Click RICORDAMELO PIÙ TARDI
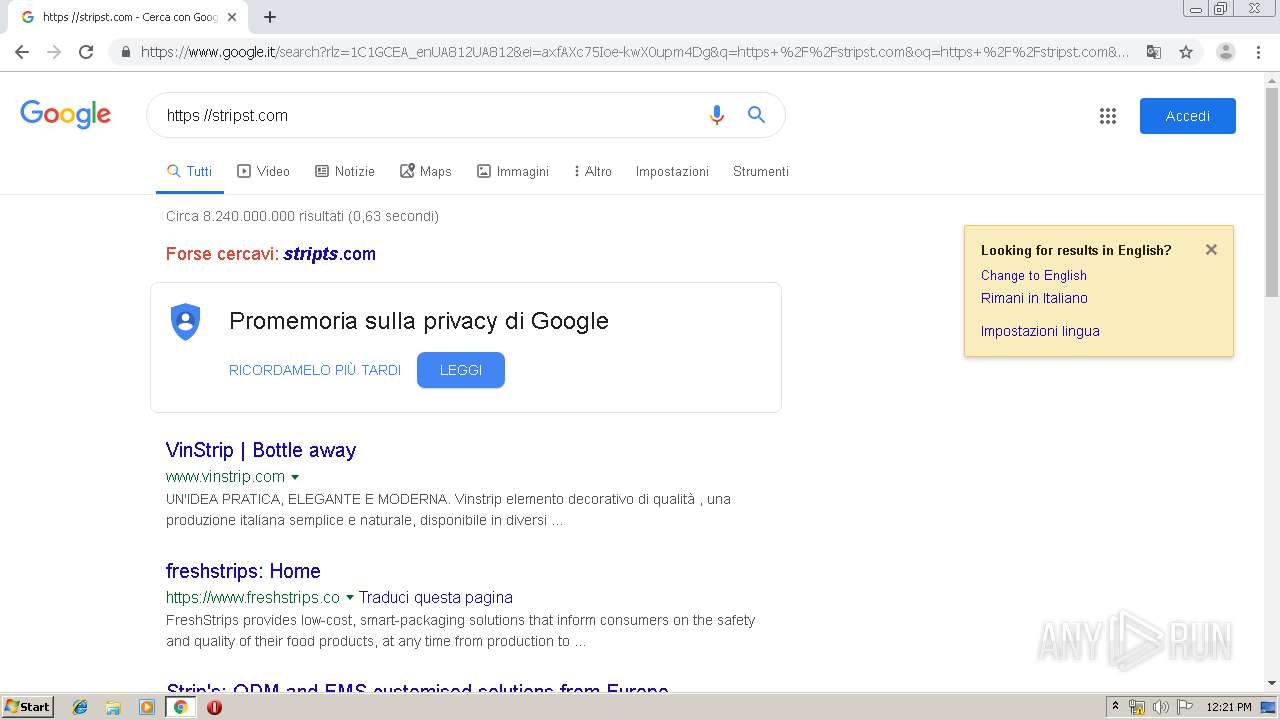The width and height of the screenshot is (1280, 720). [315, 370]
